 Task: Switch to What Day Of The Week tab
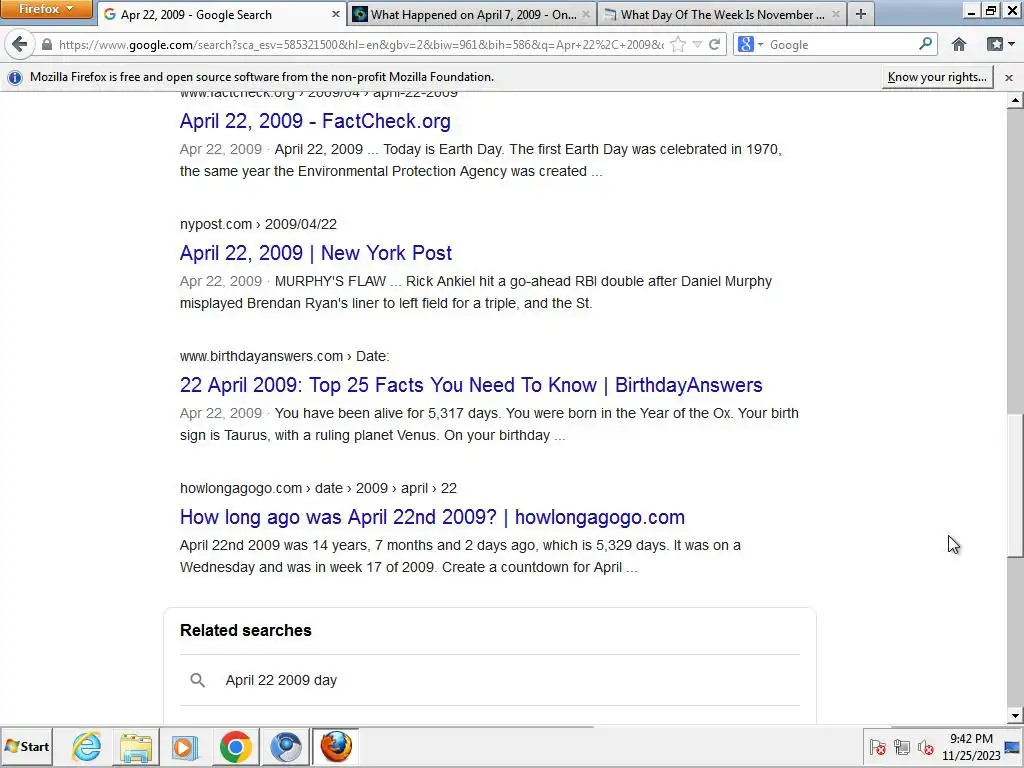722,14
